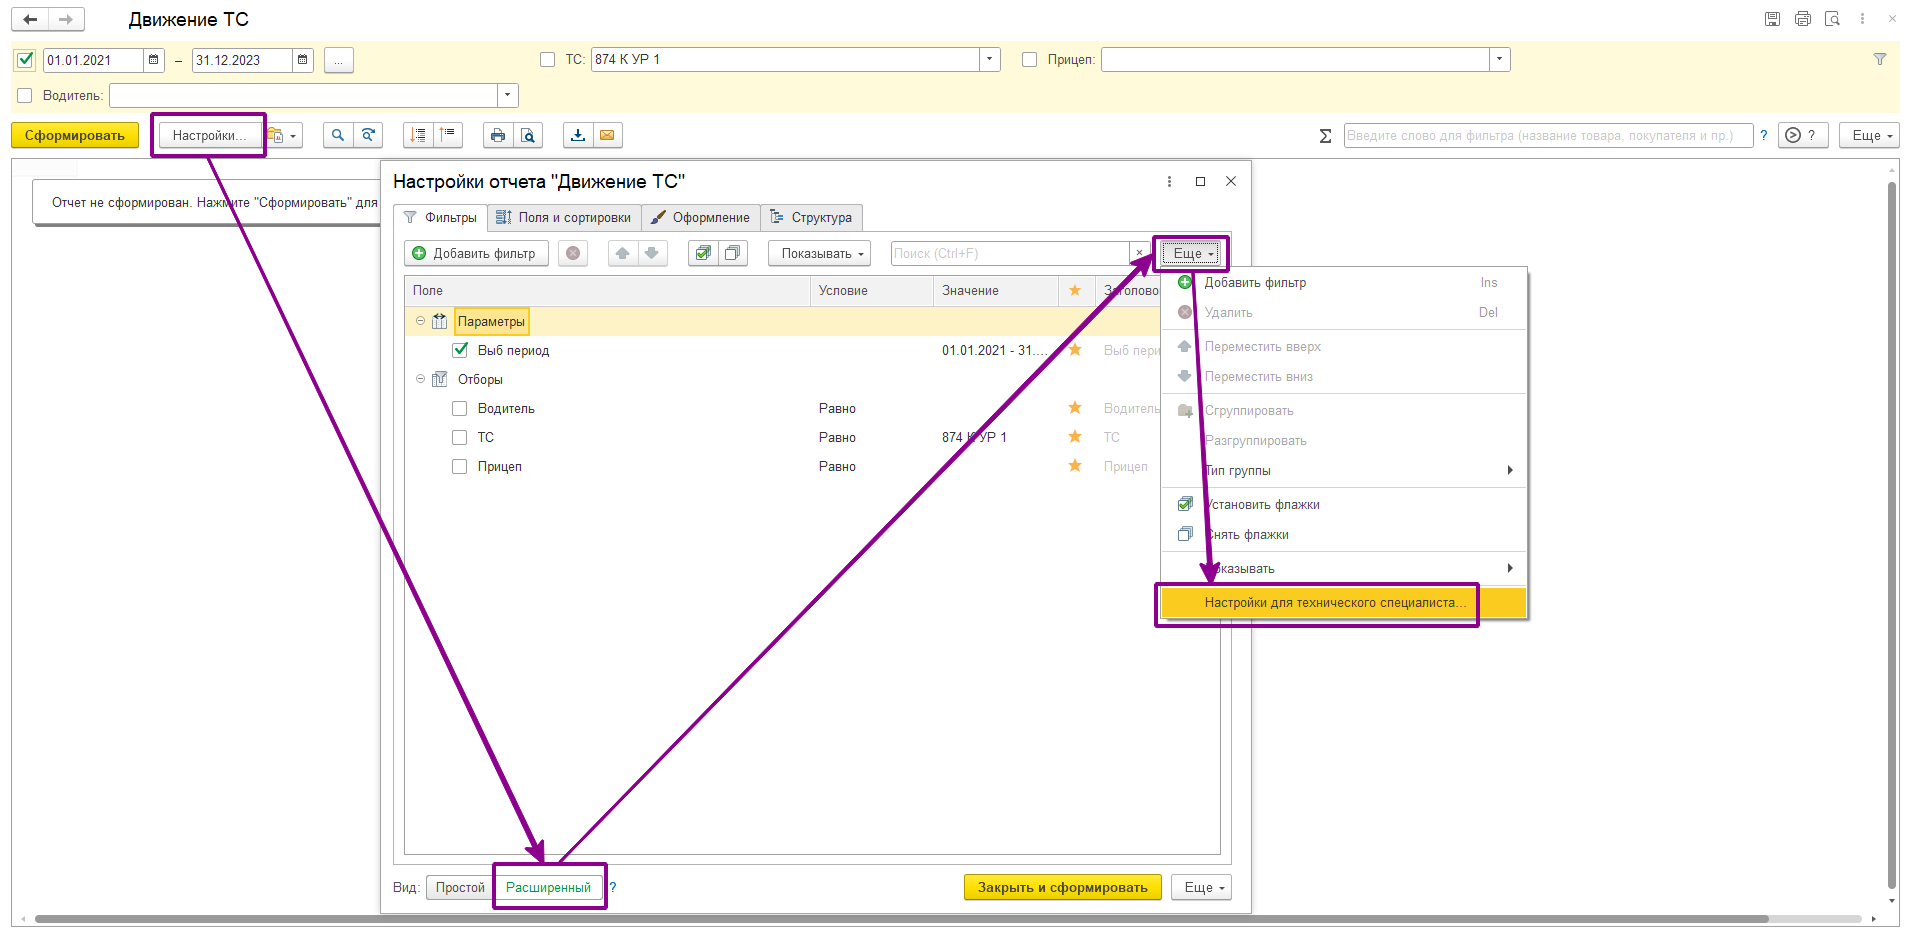The width and height of the screenshot is (1912, 934).
Task: Open the ТС field dropdown arrow
Action: 989,60
